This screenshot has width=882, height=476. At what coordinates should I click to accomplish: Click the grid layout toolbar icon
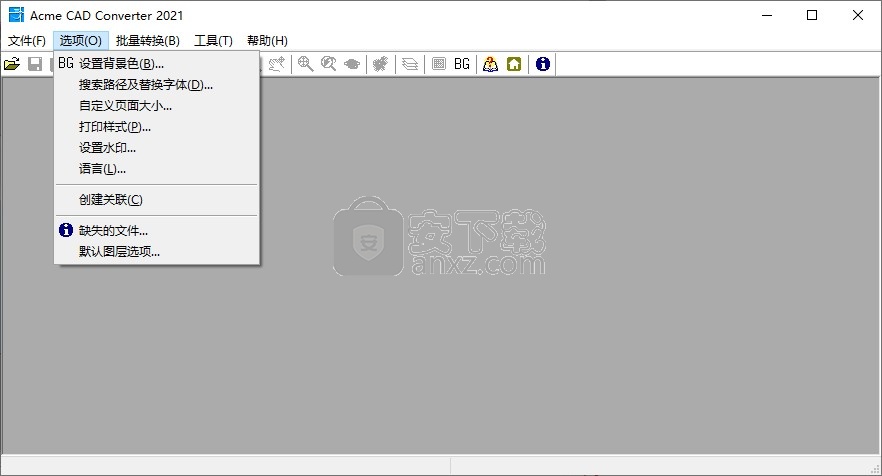[x=439, y=64]
